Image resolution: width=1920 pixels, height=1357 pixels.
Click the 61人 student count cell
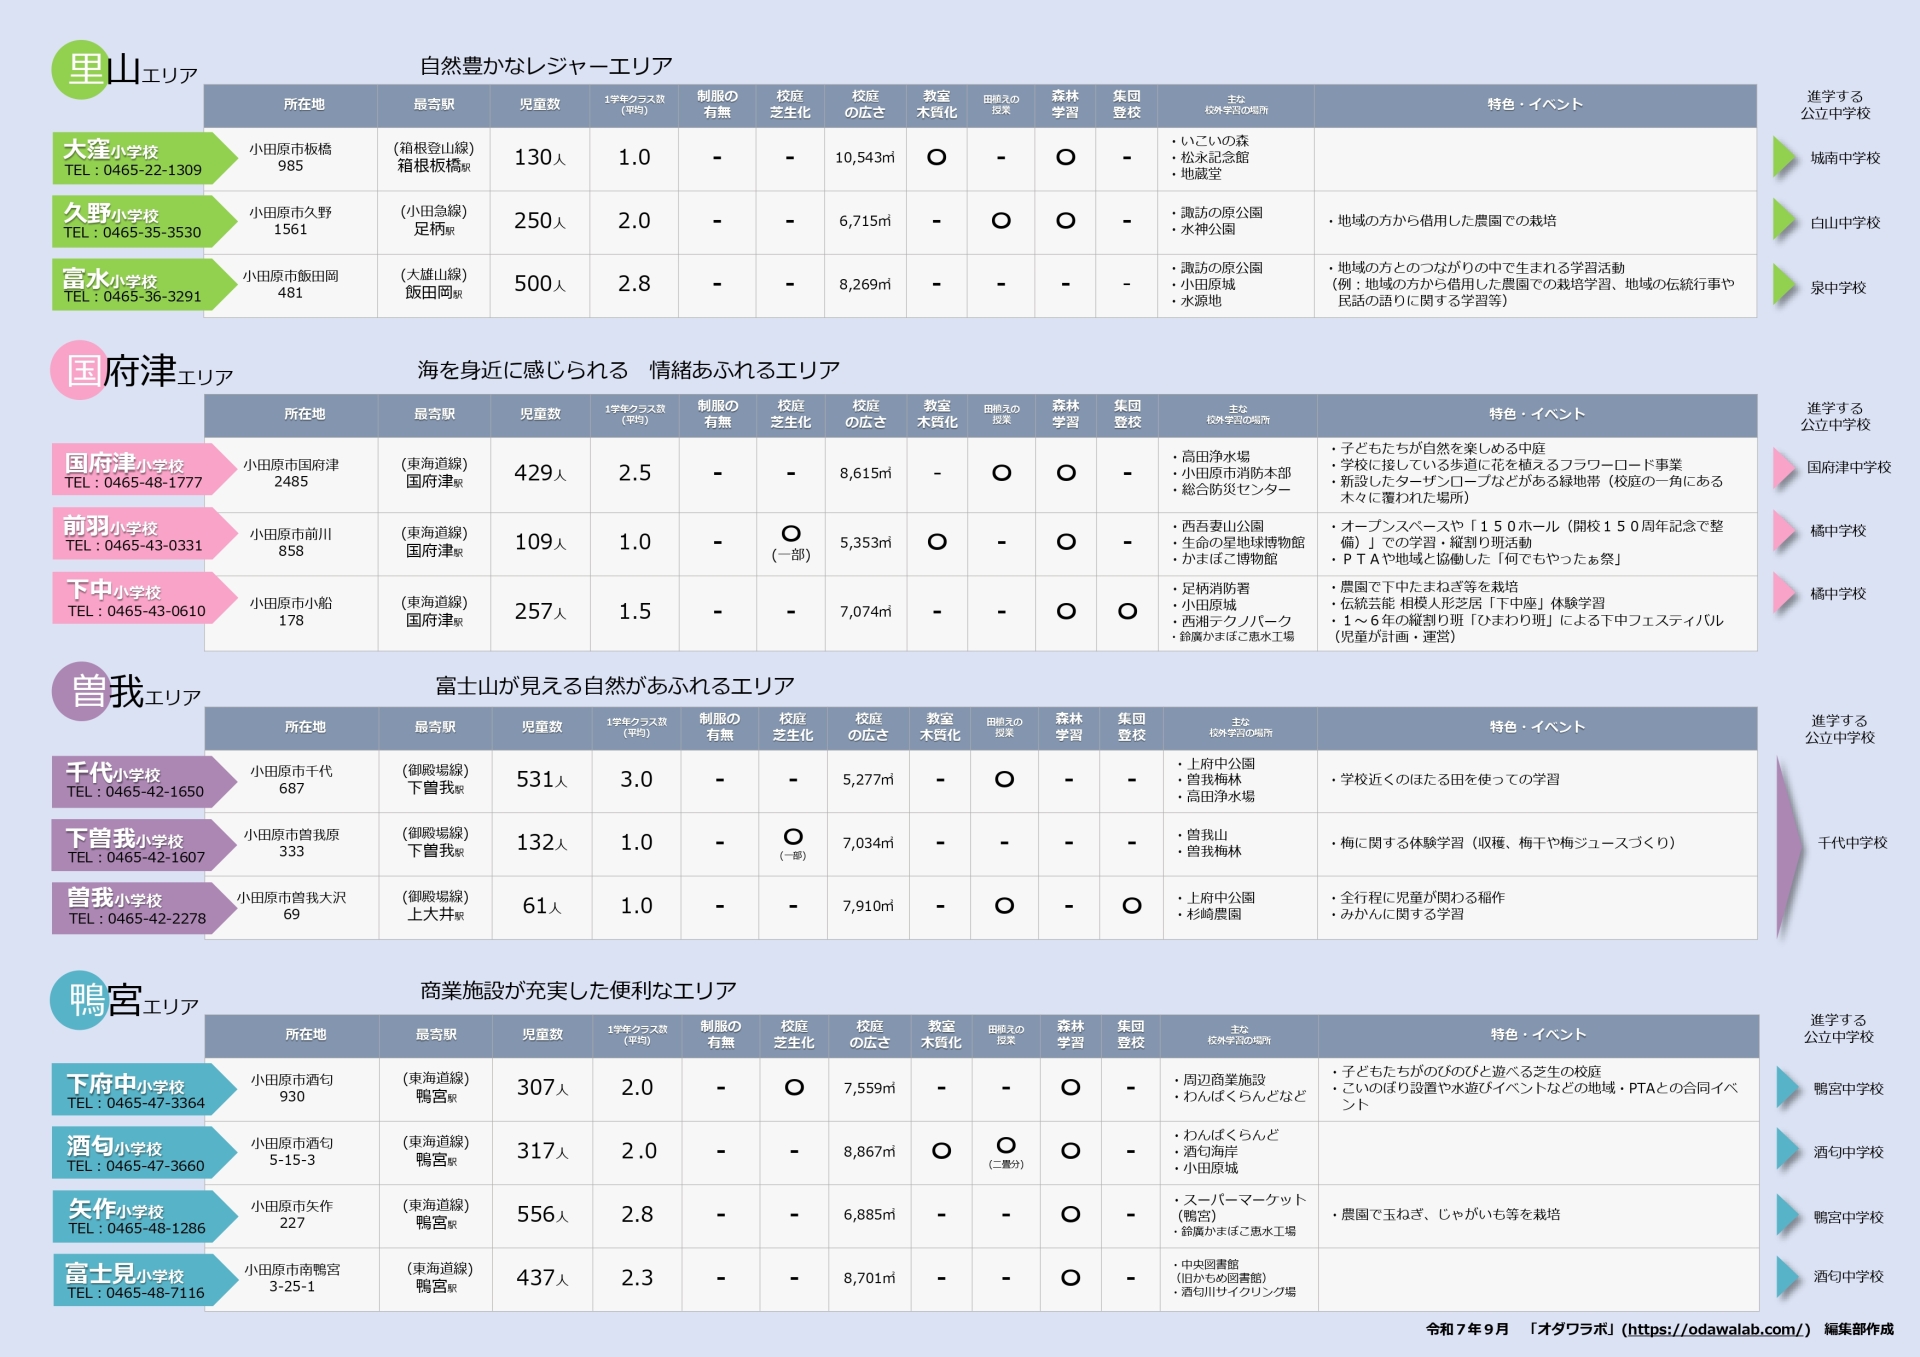(x=542, y=906)
